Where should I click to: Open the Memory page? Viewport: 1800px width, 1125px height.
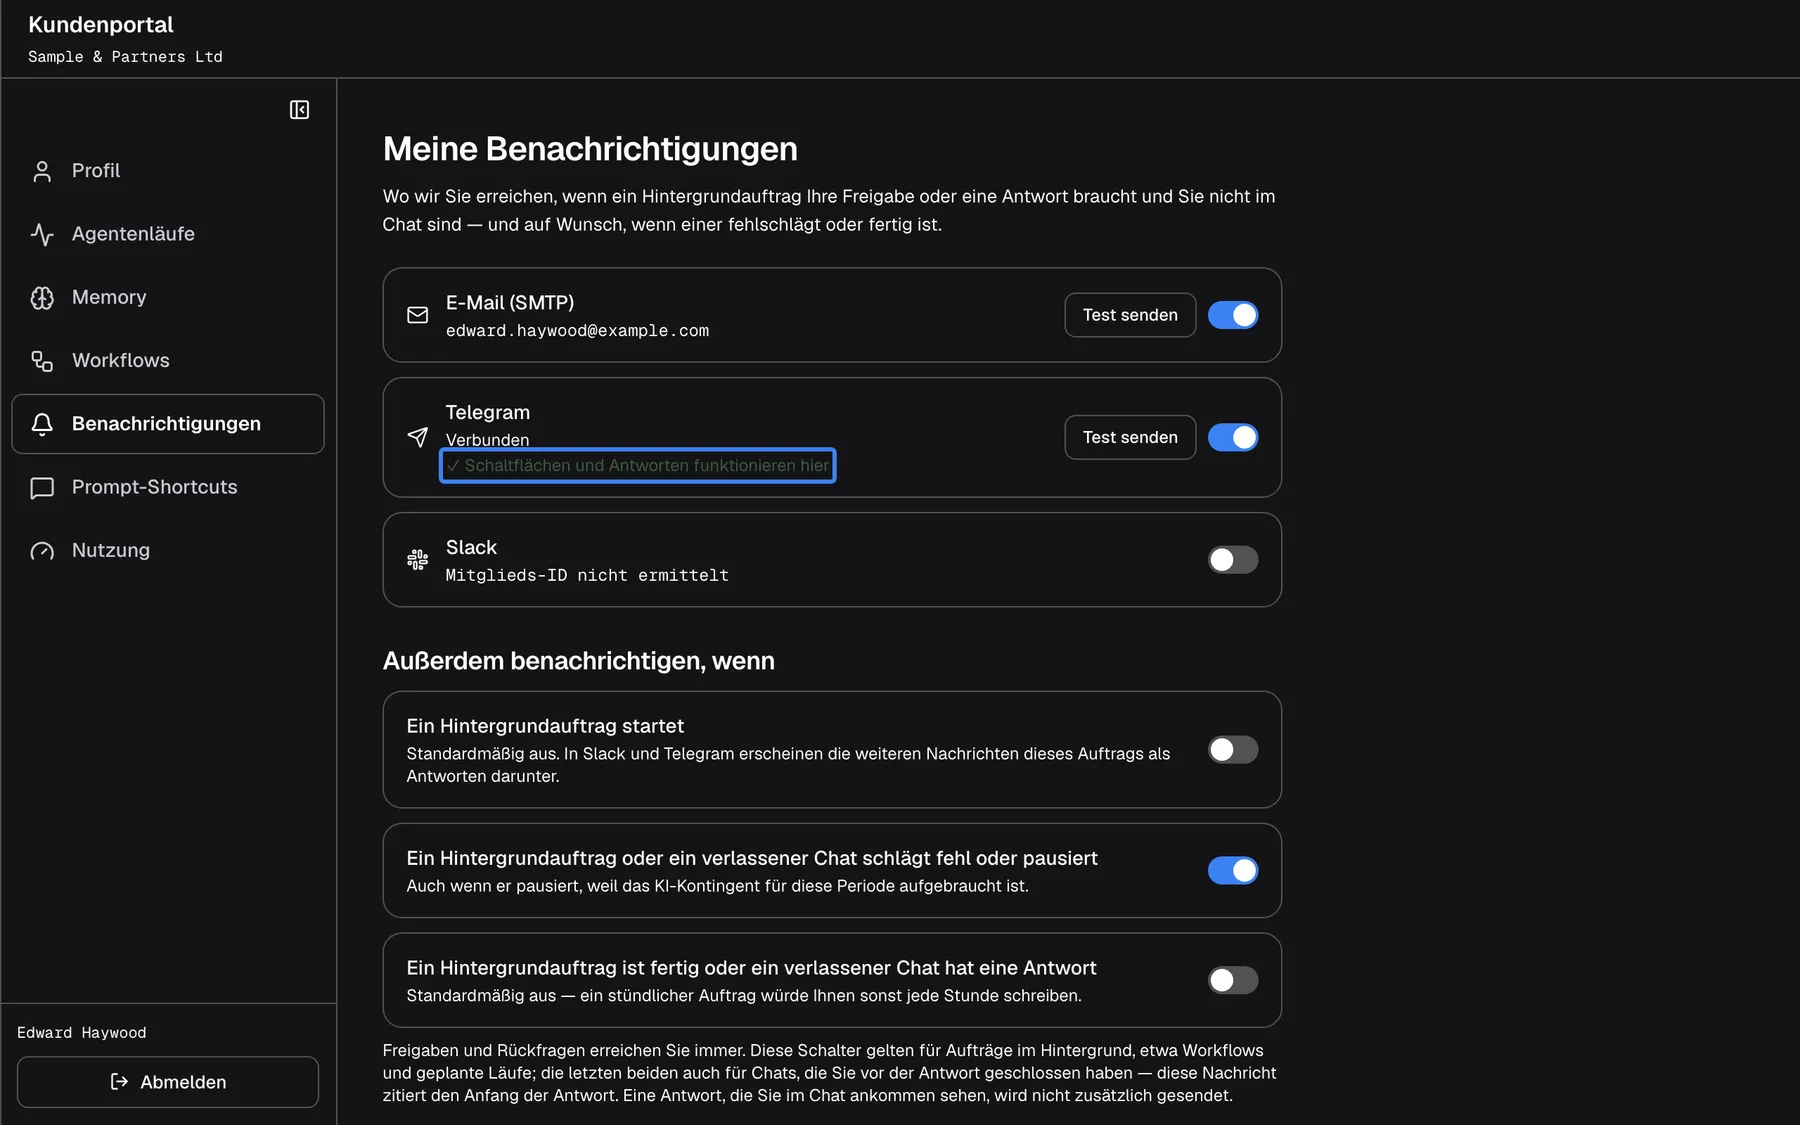(168, 298)
